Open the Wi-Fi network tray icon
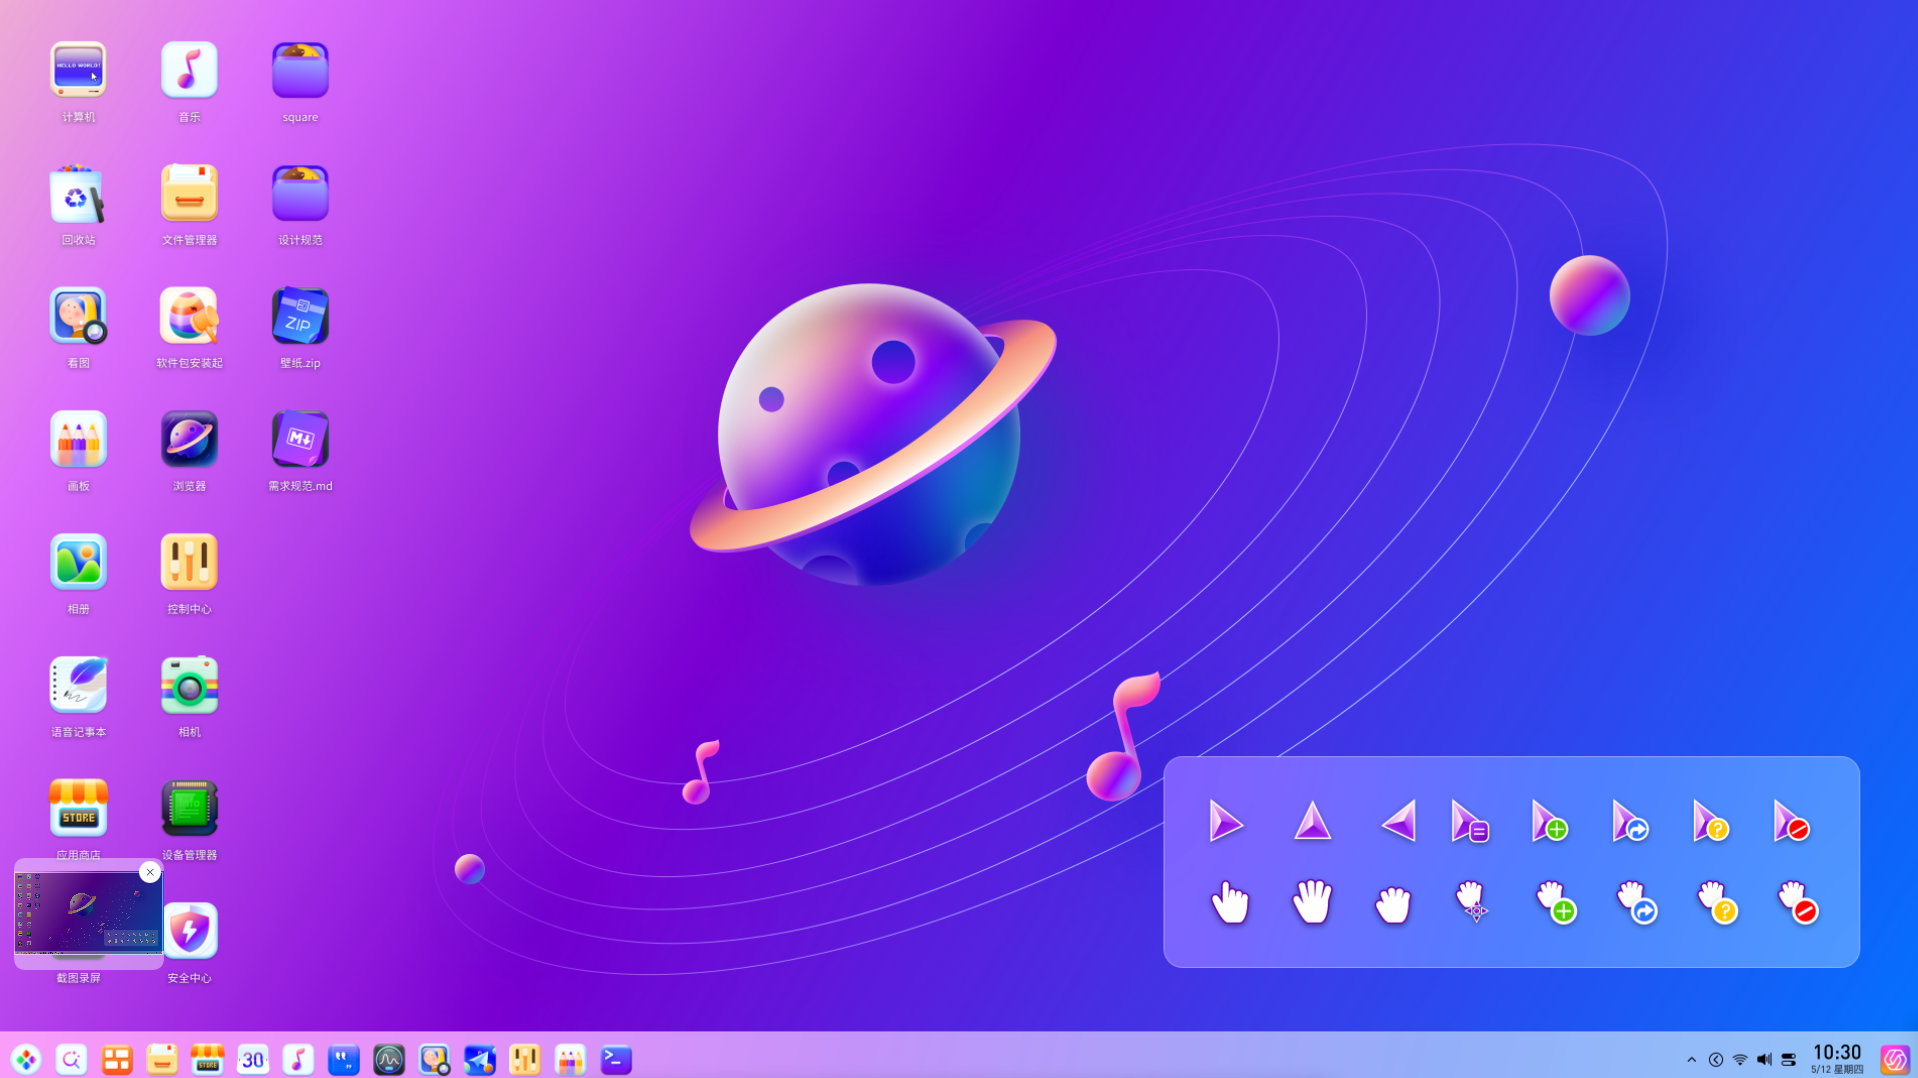This screenshot has height=1078, width=1918. (1740, 1060)
